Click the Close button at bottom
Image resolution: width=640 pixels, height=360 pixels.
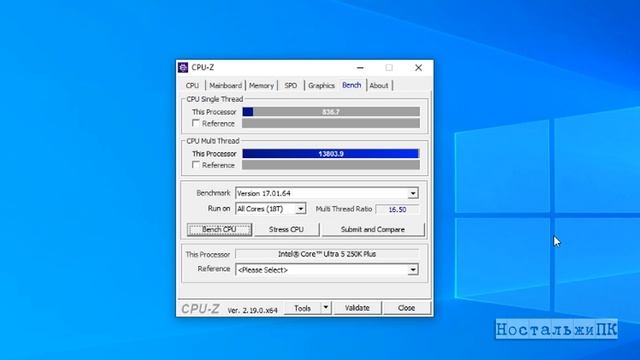coord(407,308)
